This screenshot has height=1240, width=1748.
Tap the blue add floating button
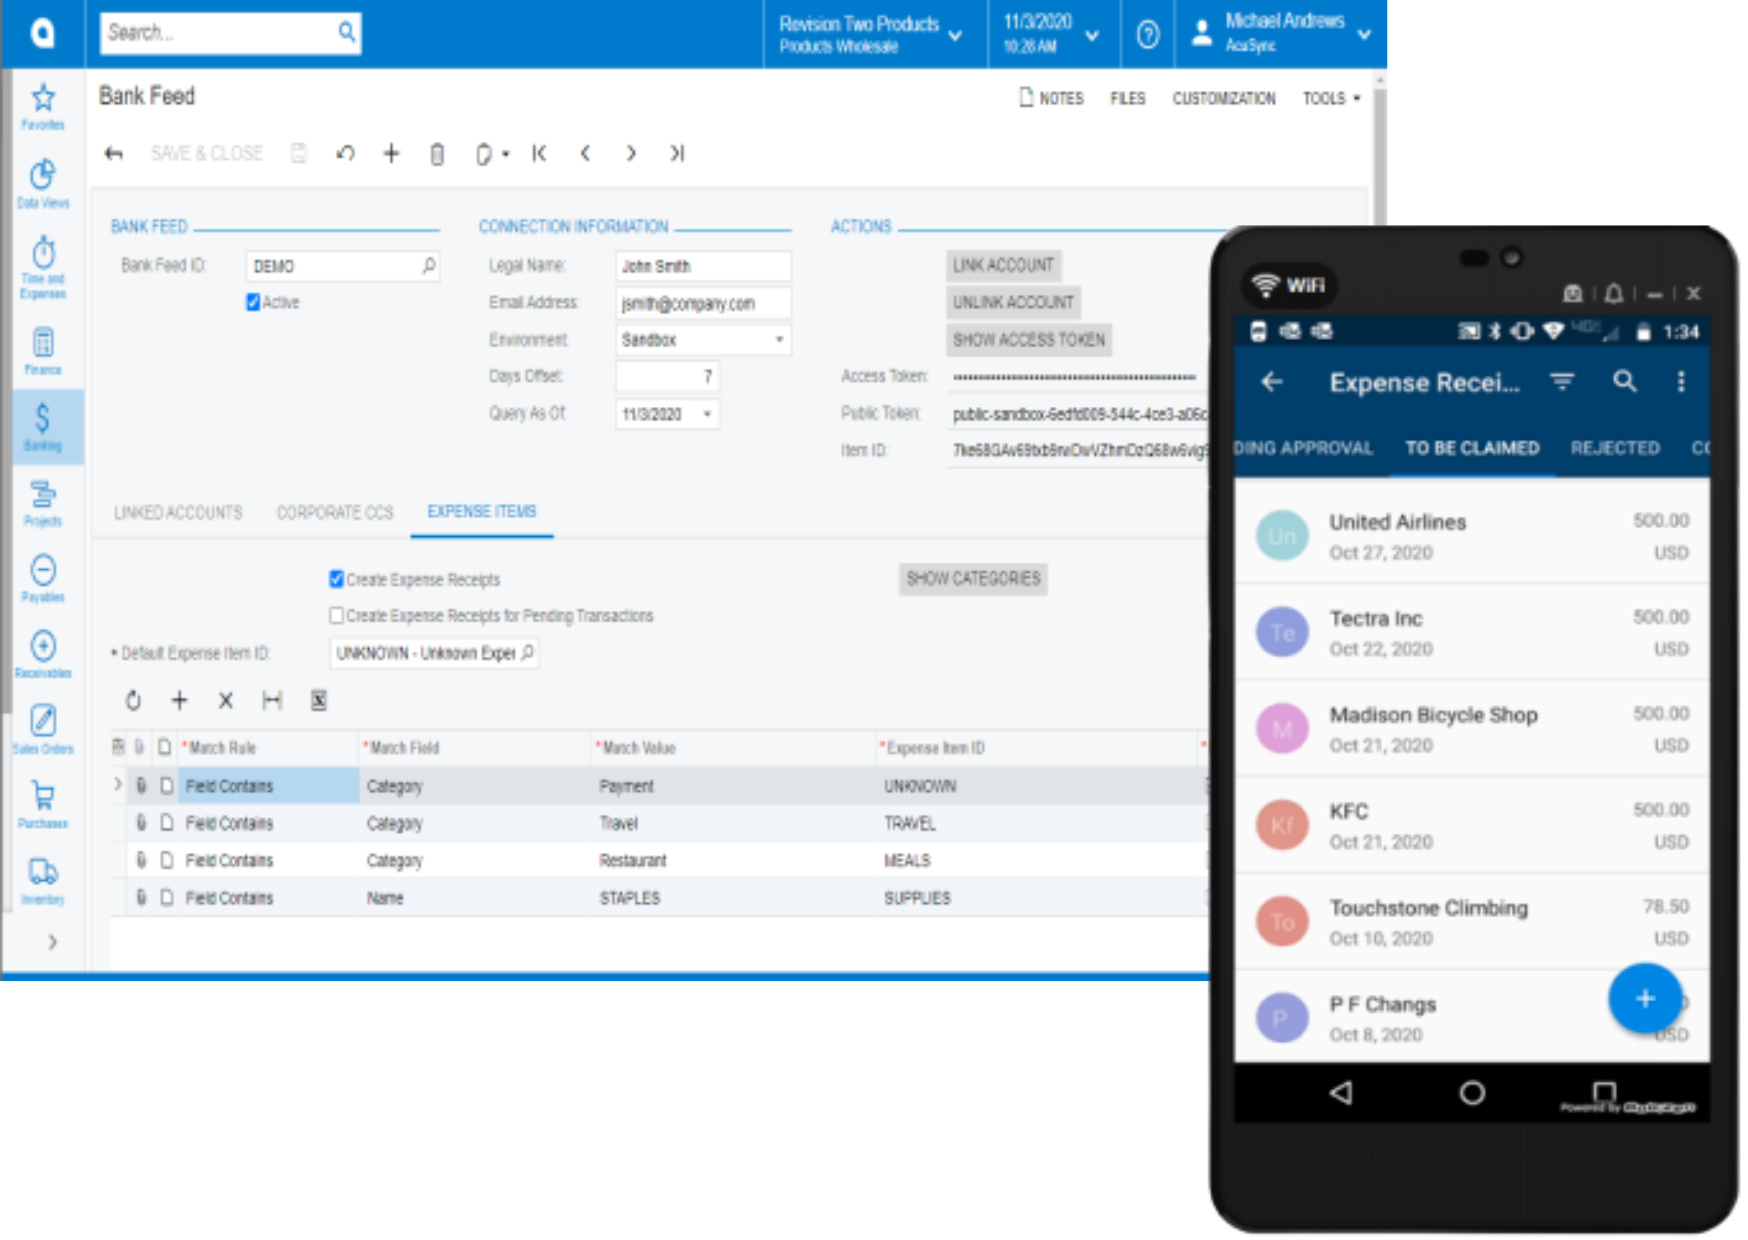[x=1644, y=998]
